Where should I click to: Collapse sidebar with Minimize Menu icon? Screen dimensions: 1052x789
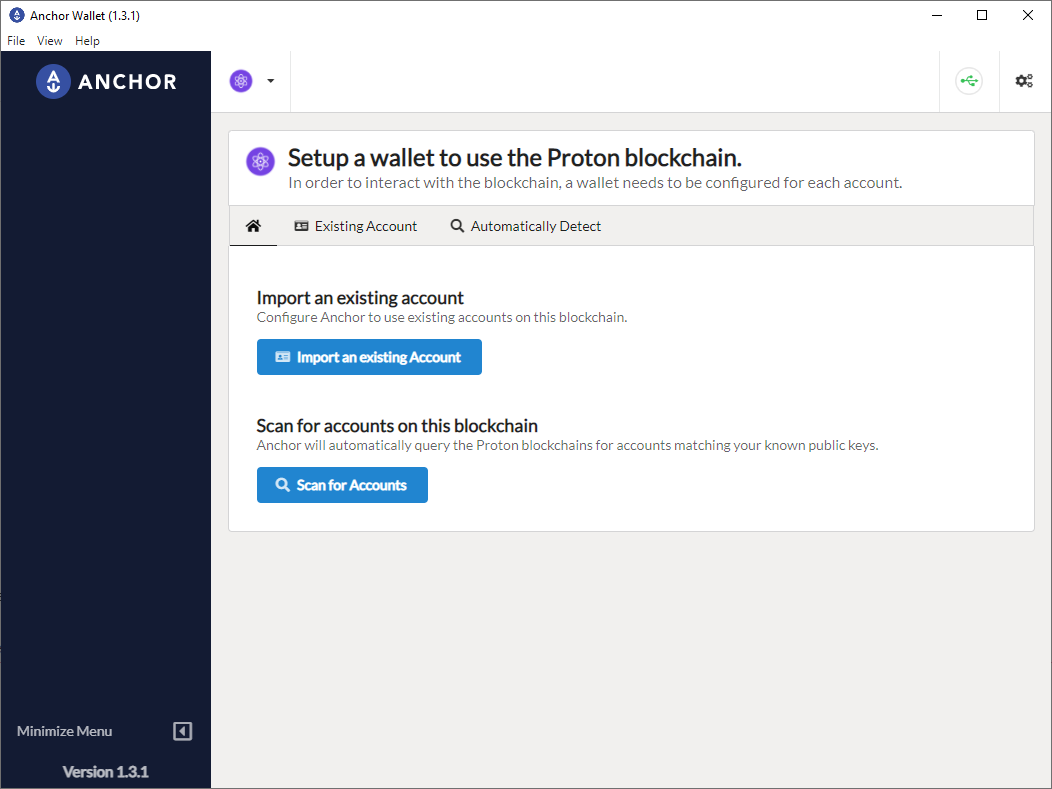pos(182,731)
